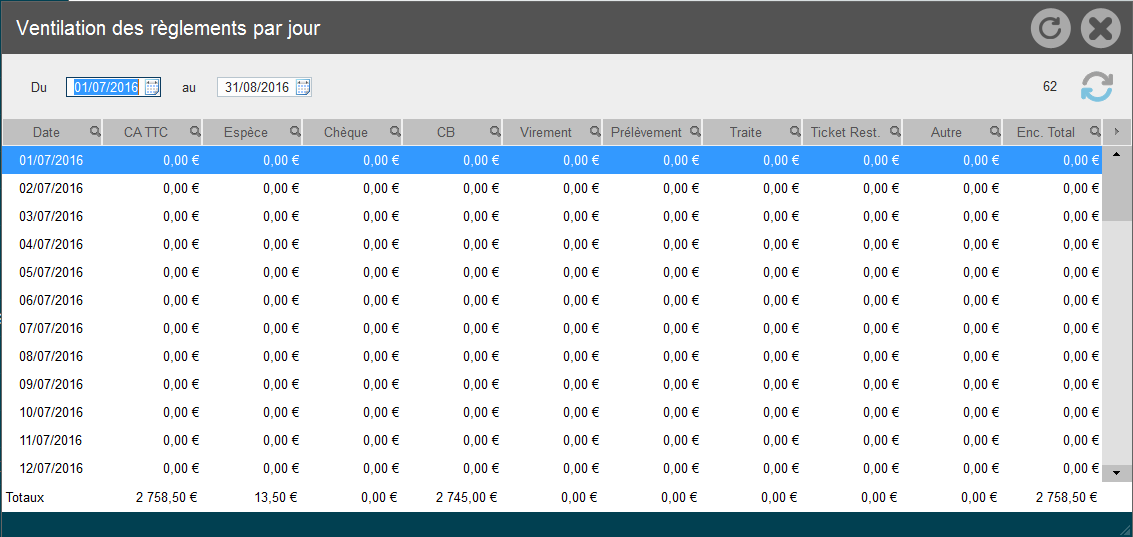Click the search icon in Espèce header
This screenshot has width=1133, height=537.
click(295, 132)
